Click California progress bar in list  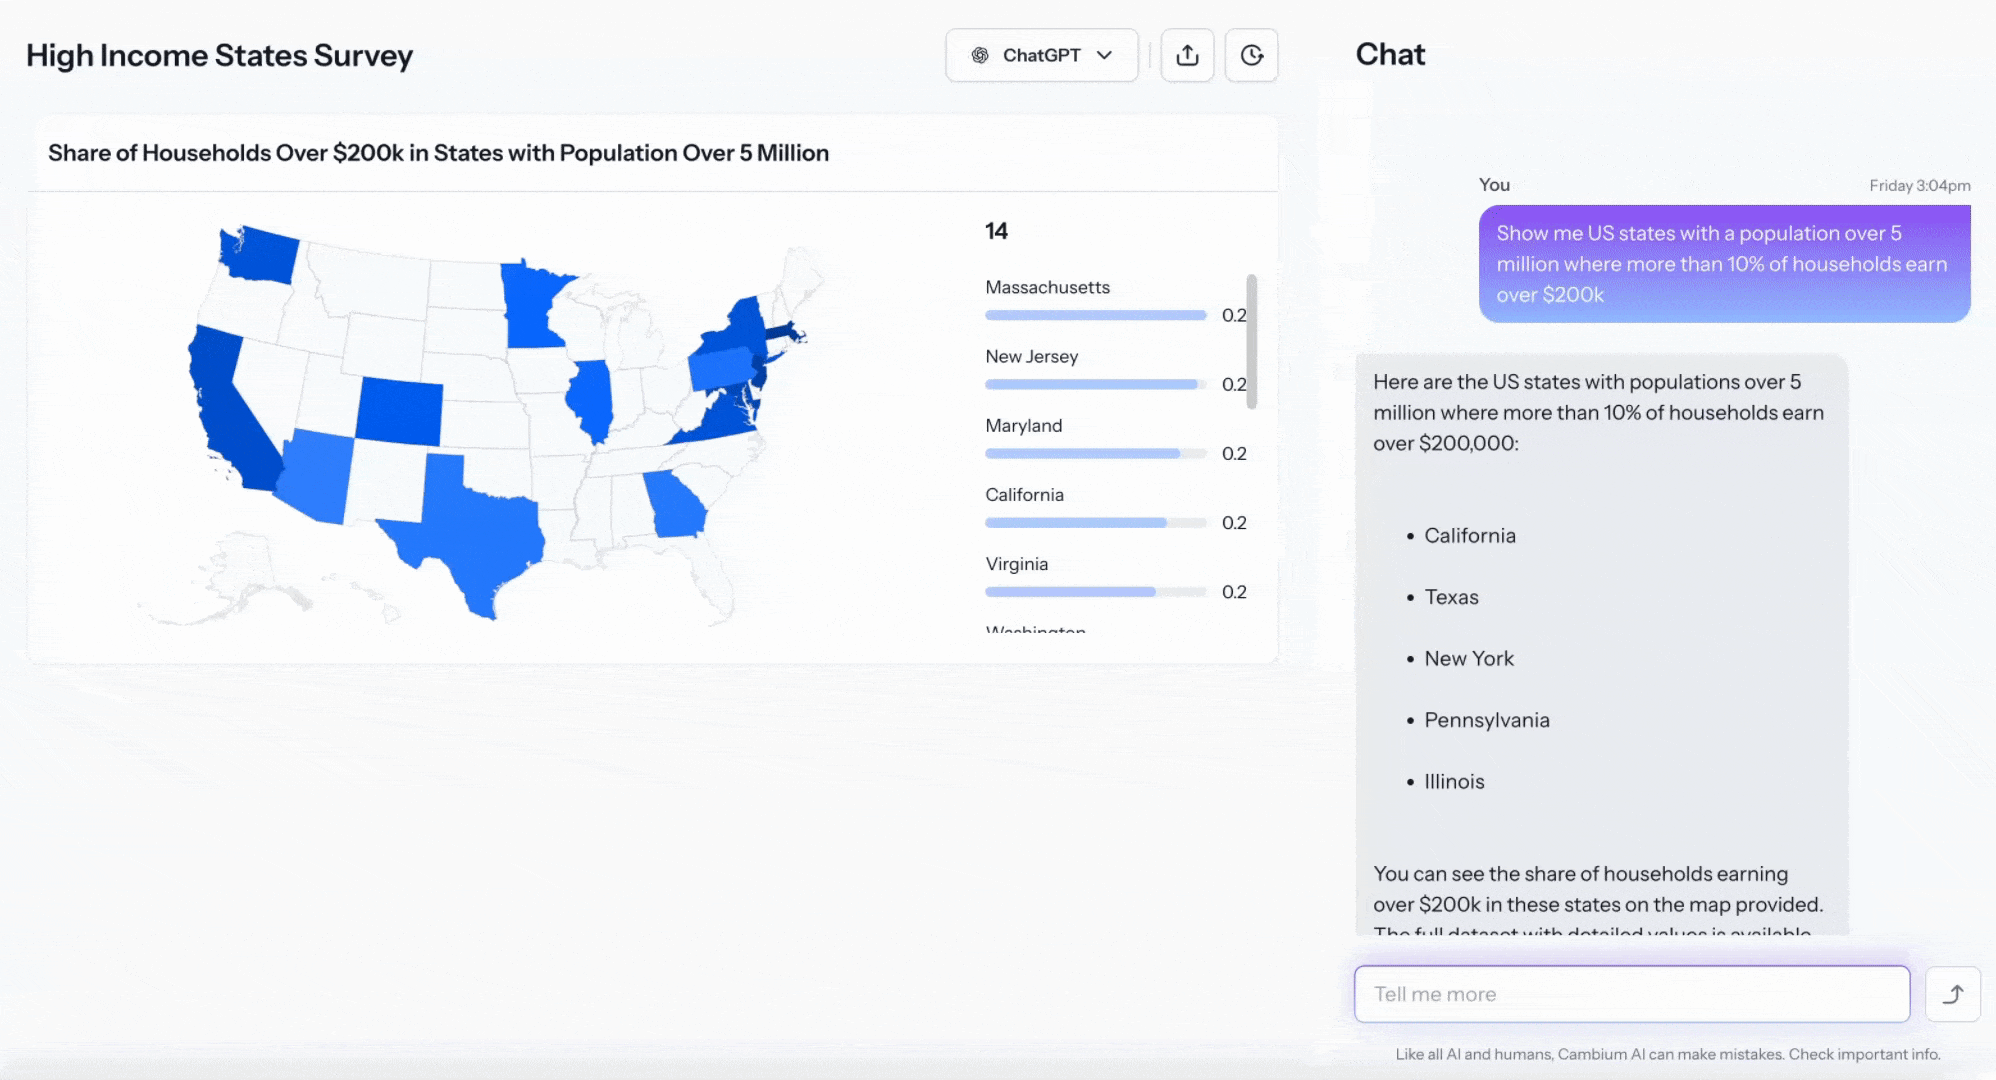click(x=1096, y=522)
